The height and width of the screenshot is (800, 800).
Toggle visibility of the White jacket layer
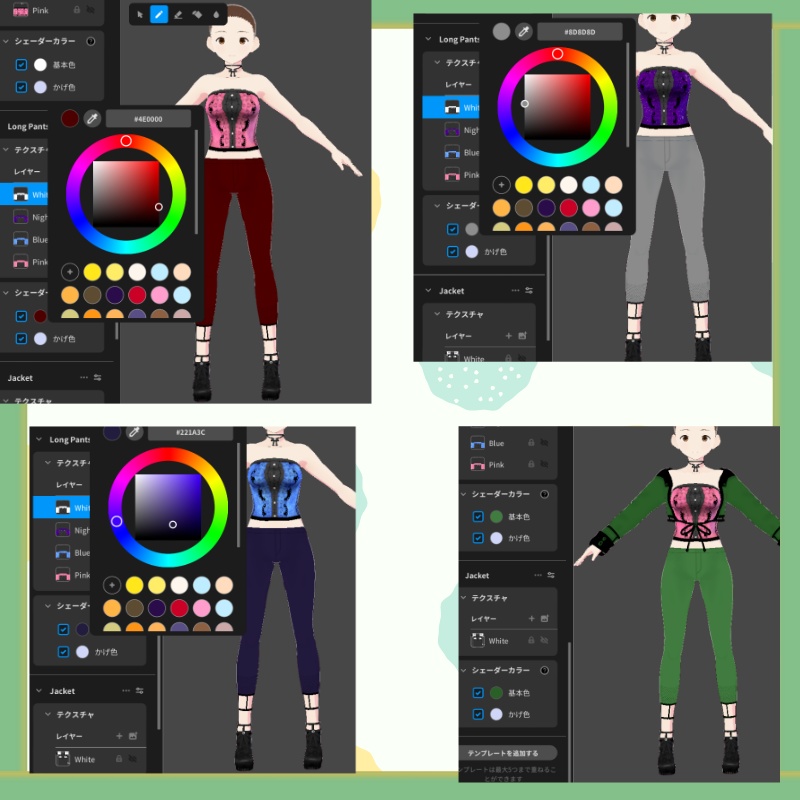pyautogui.click(x=545, y=641)
